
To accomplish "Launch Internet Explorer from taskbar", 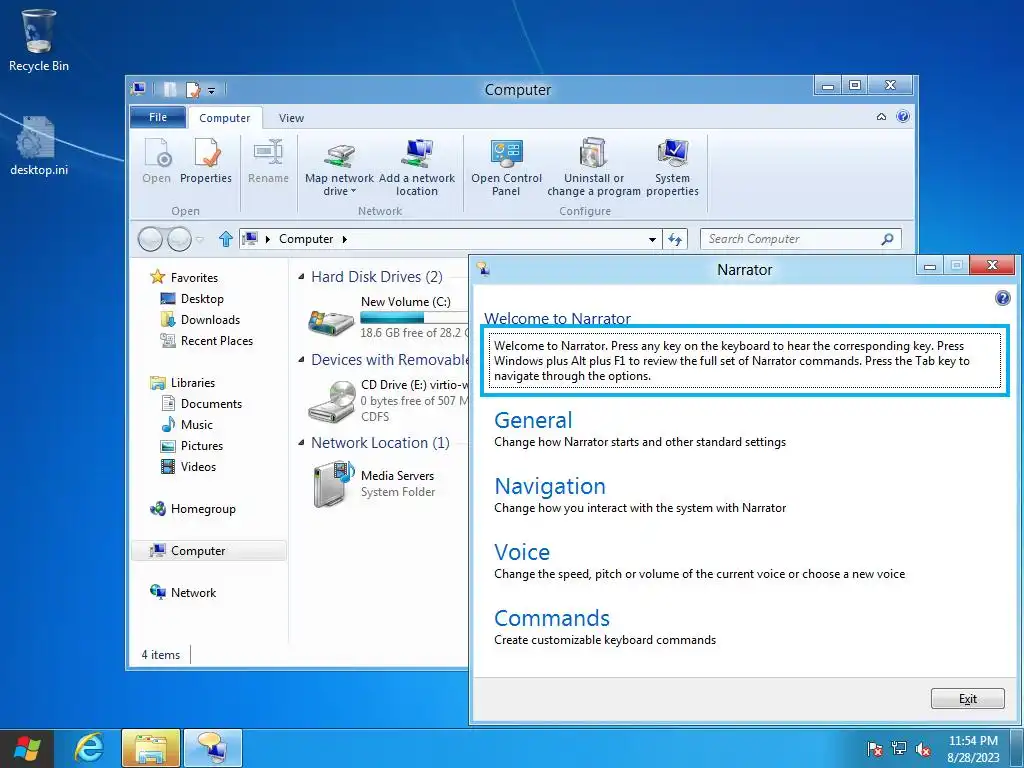I will click(89, 748).
